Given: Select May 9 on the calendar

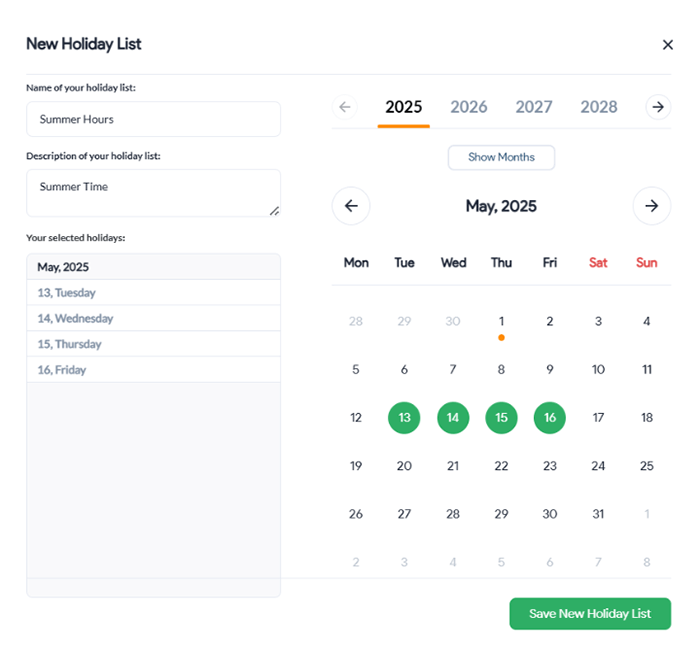Looking at the screenshot, I should pyautogui.click(x=550, y=370).
